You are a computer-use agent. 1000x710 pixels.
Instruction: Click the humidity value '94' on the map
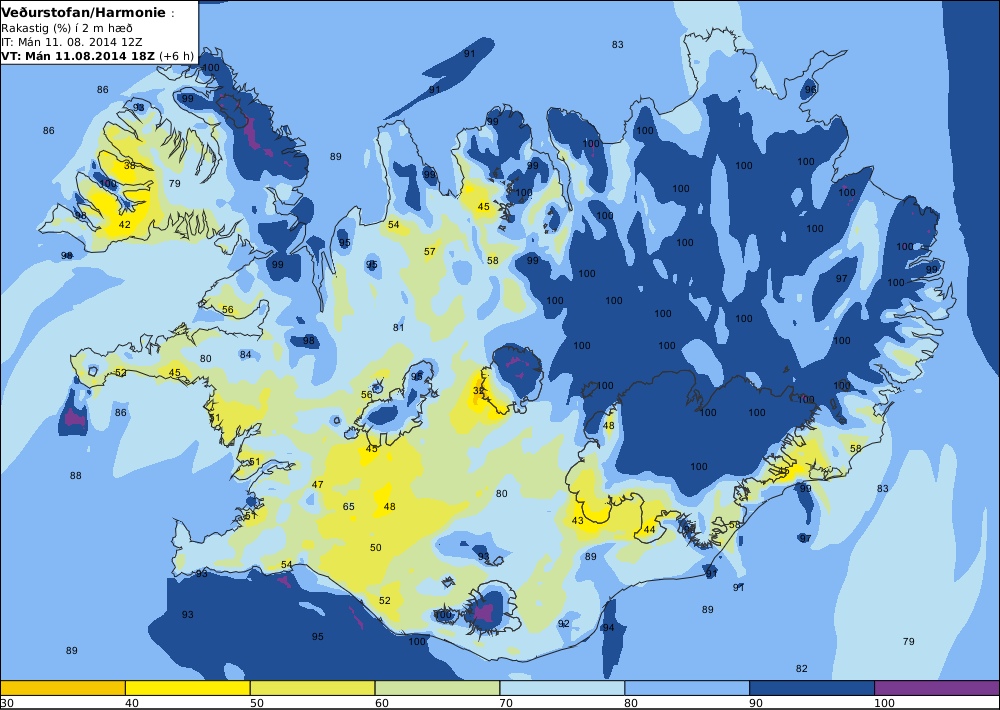(608, 628)
